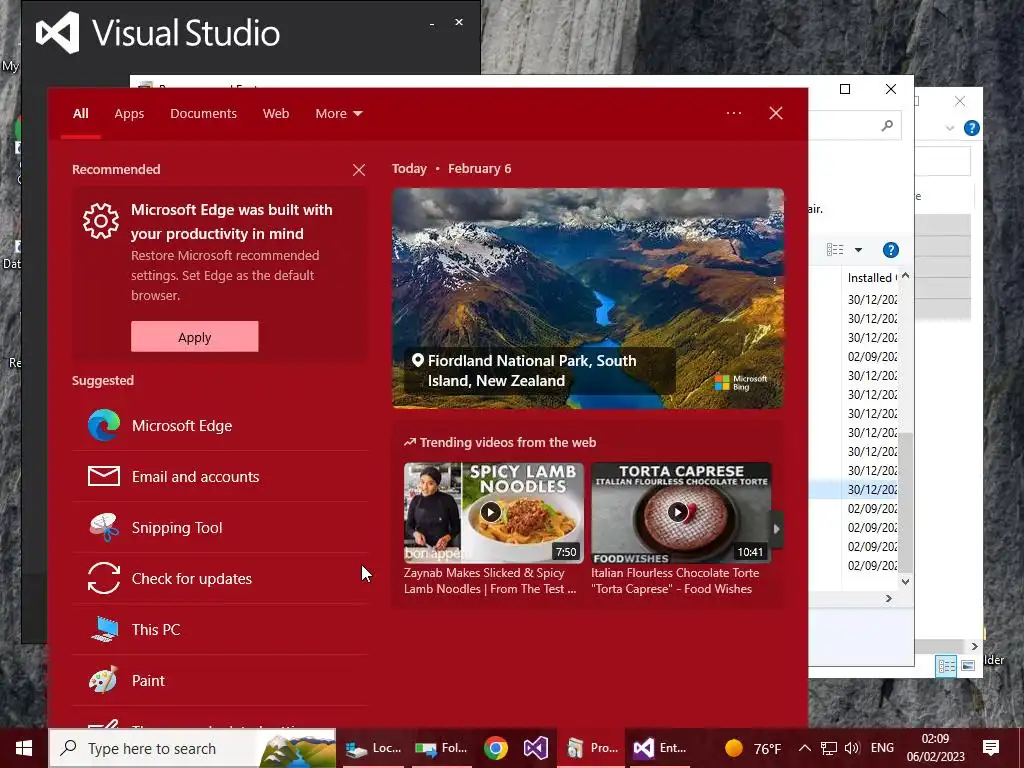Dismiss the Recommended section

[359, 170]
